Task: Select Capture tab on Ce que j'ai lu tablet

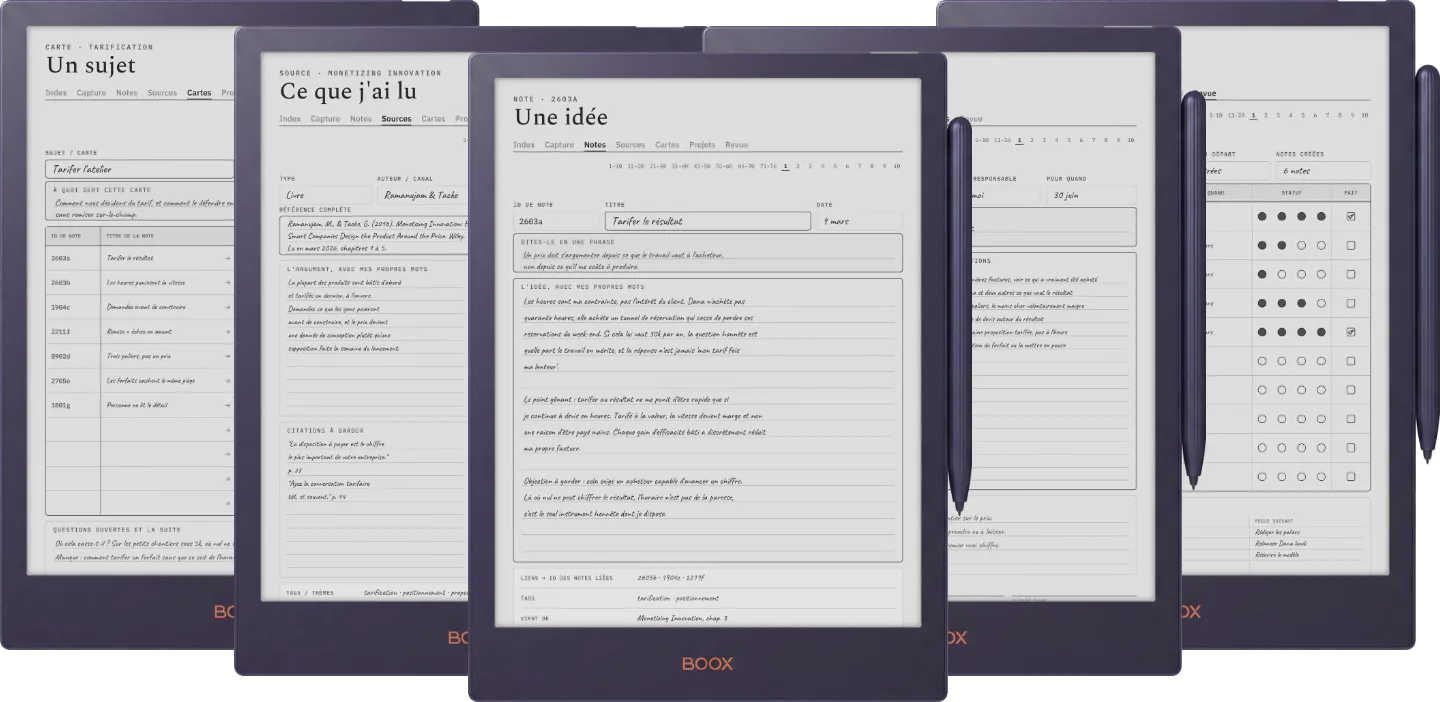Action: tap(325, 119)
